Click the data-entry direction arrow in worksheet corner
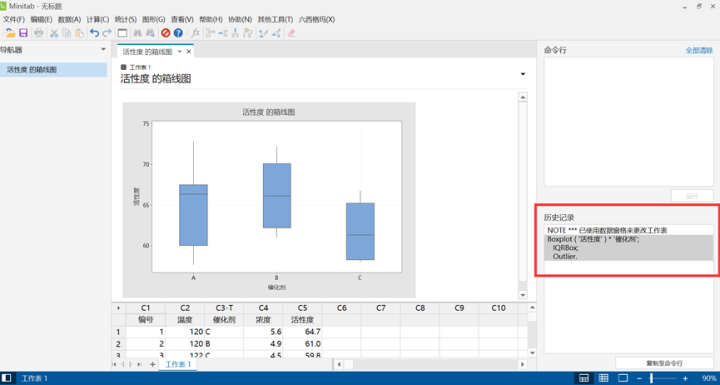Viewport: 720px width, 385px height. (x=118, y=308)
